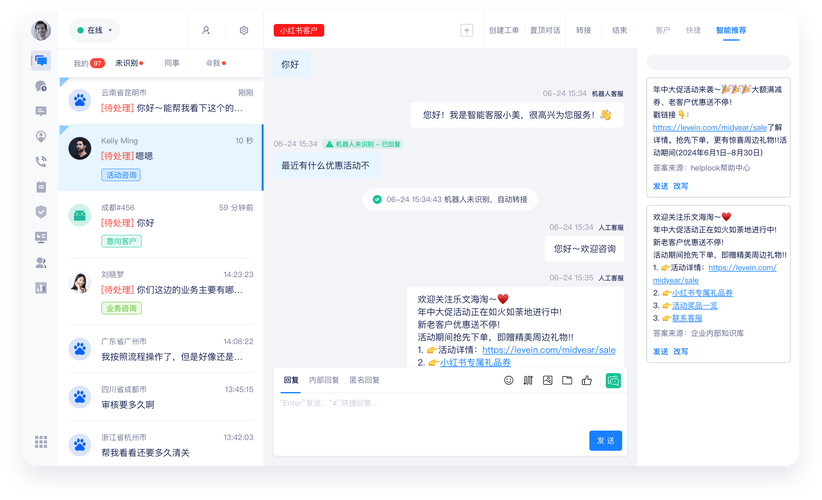The image size is (822, 500).
Task: Click the shield icon in left sidebar
Action: pyautogui.click(x=41, y=211)
